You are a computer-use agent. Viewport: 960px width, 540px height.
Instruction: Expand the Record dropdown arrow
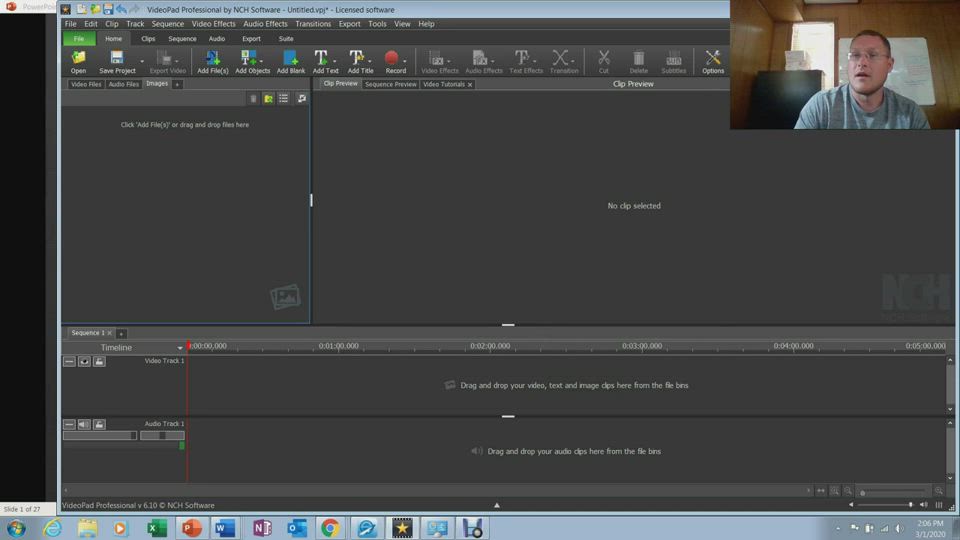[x=405, y=60]
